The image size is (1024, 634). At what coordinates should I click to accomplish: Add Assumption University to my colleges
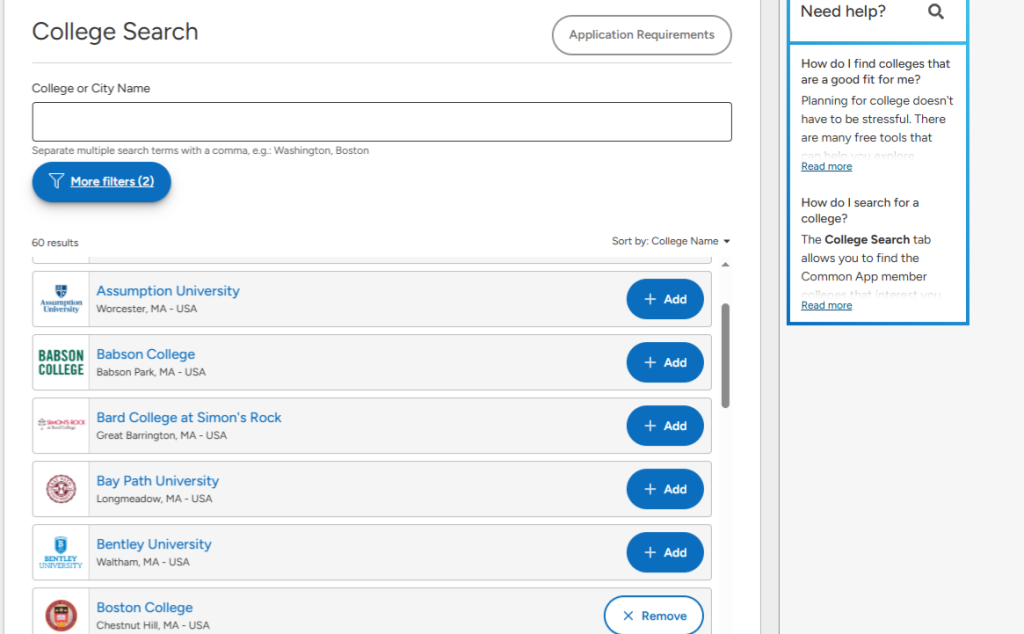(665, 299)
